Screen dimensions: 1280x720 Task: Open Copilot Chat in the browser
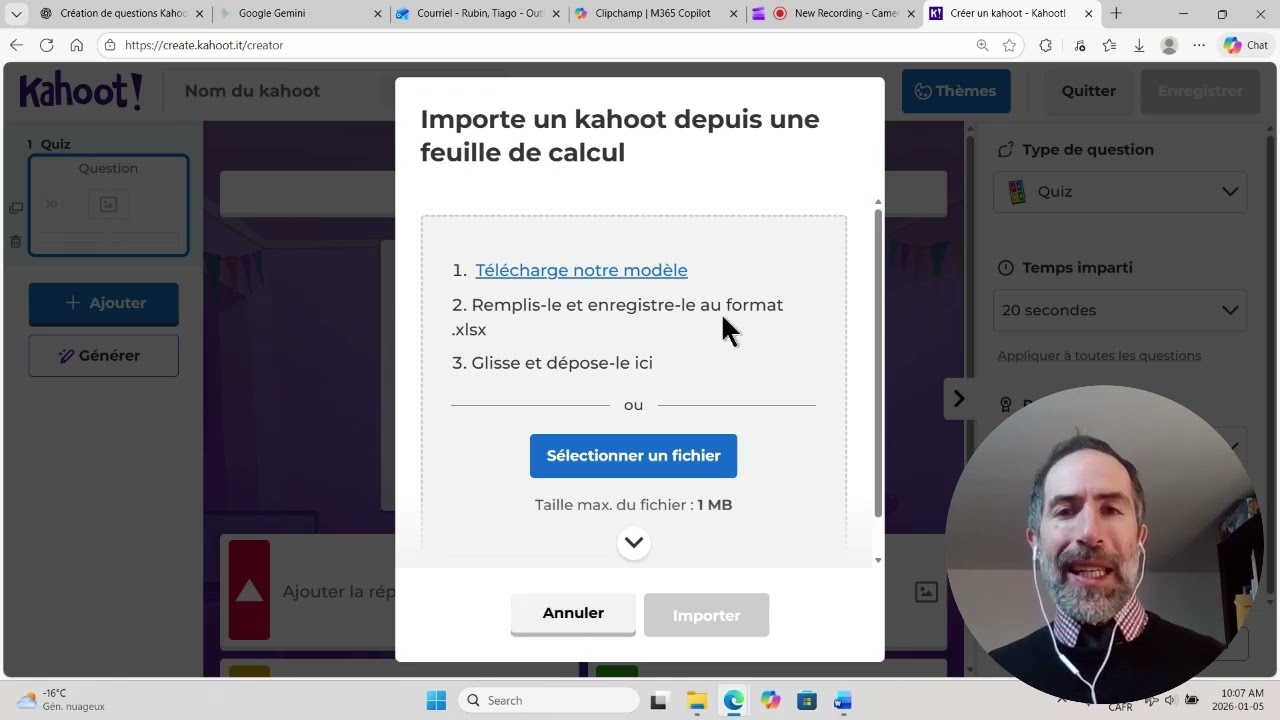(x=1245, y=45)
